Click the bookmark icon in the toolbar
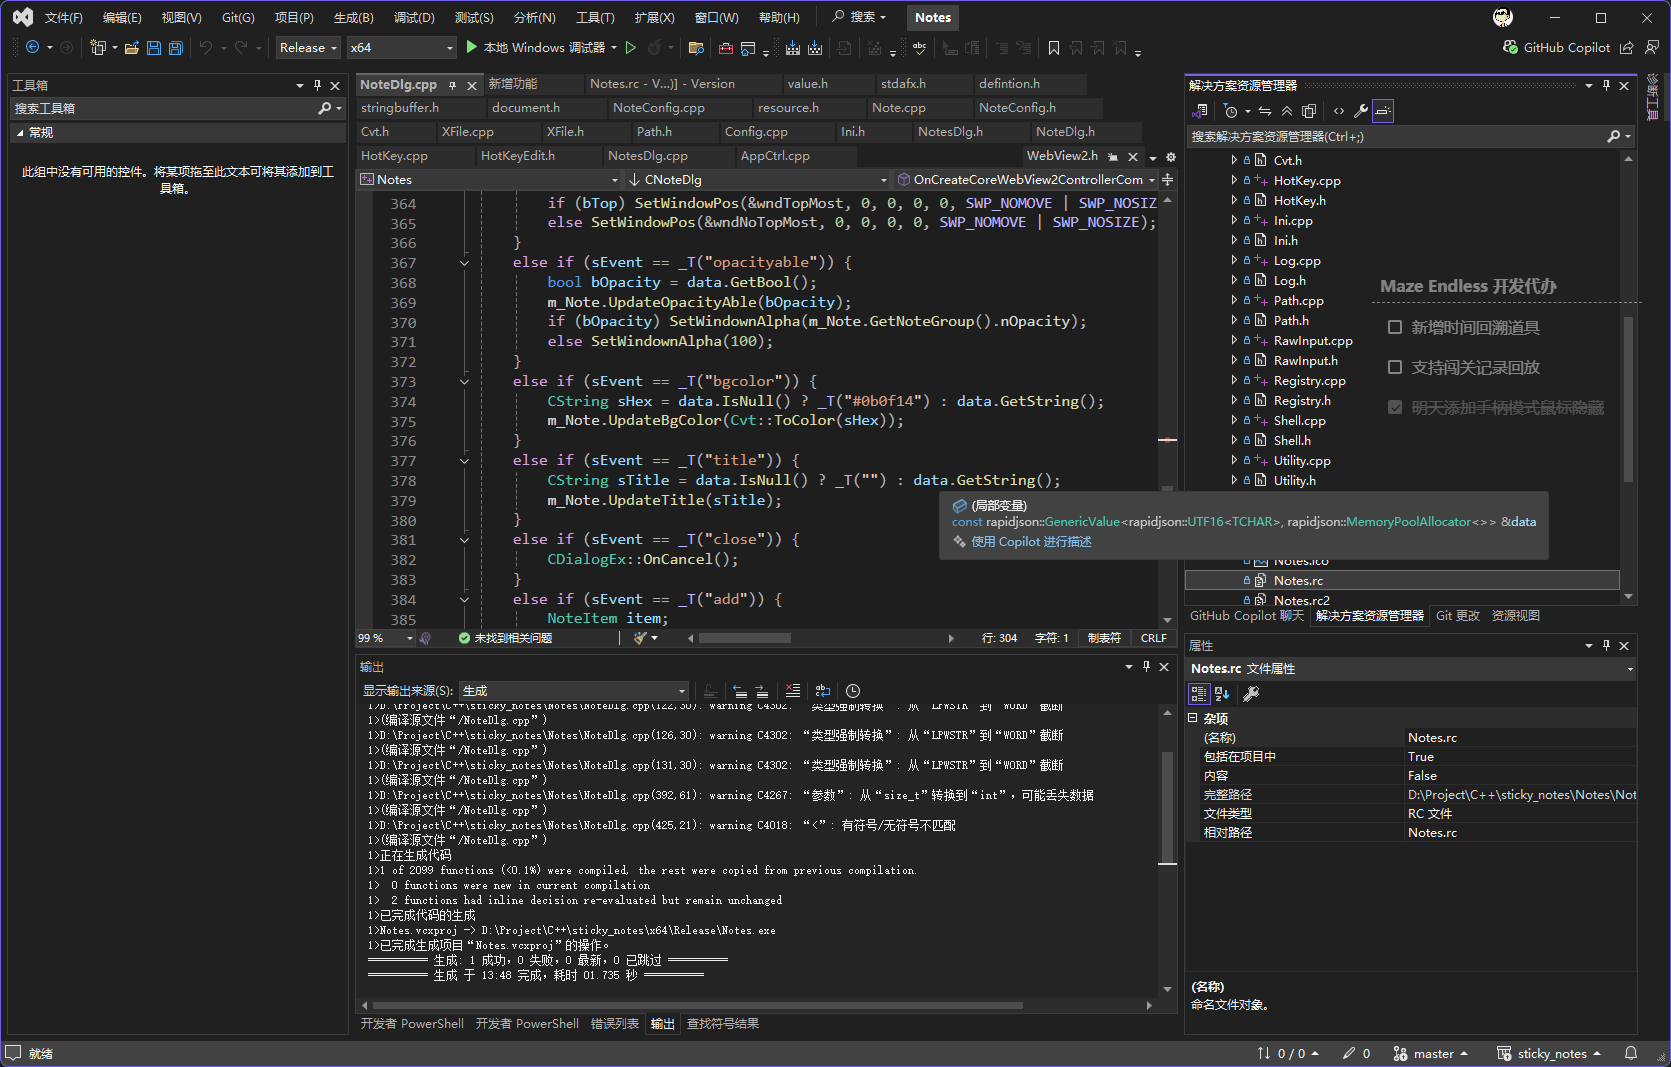The height and width of the screenshot is (1067, 1671). (1053, 48)
